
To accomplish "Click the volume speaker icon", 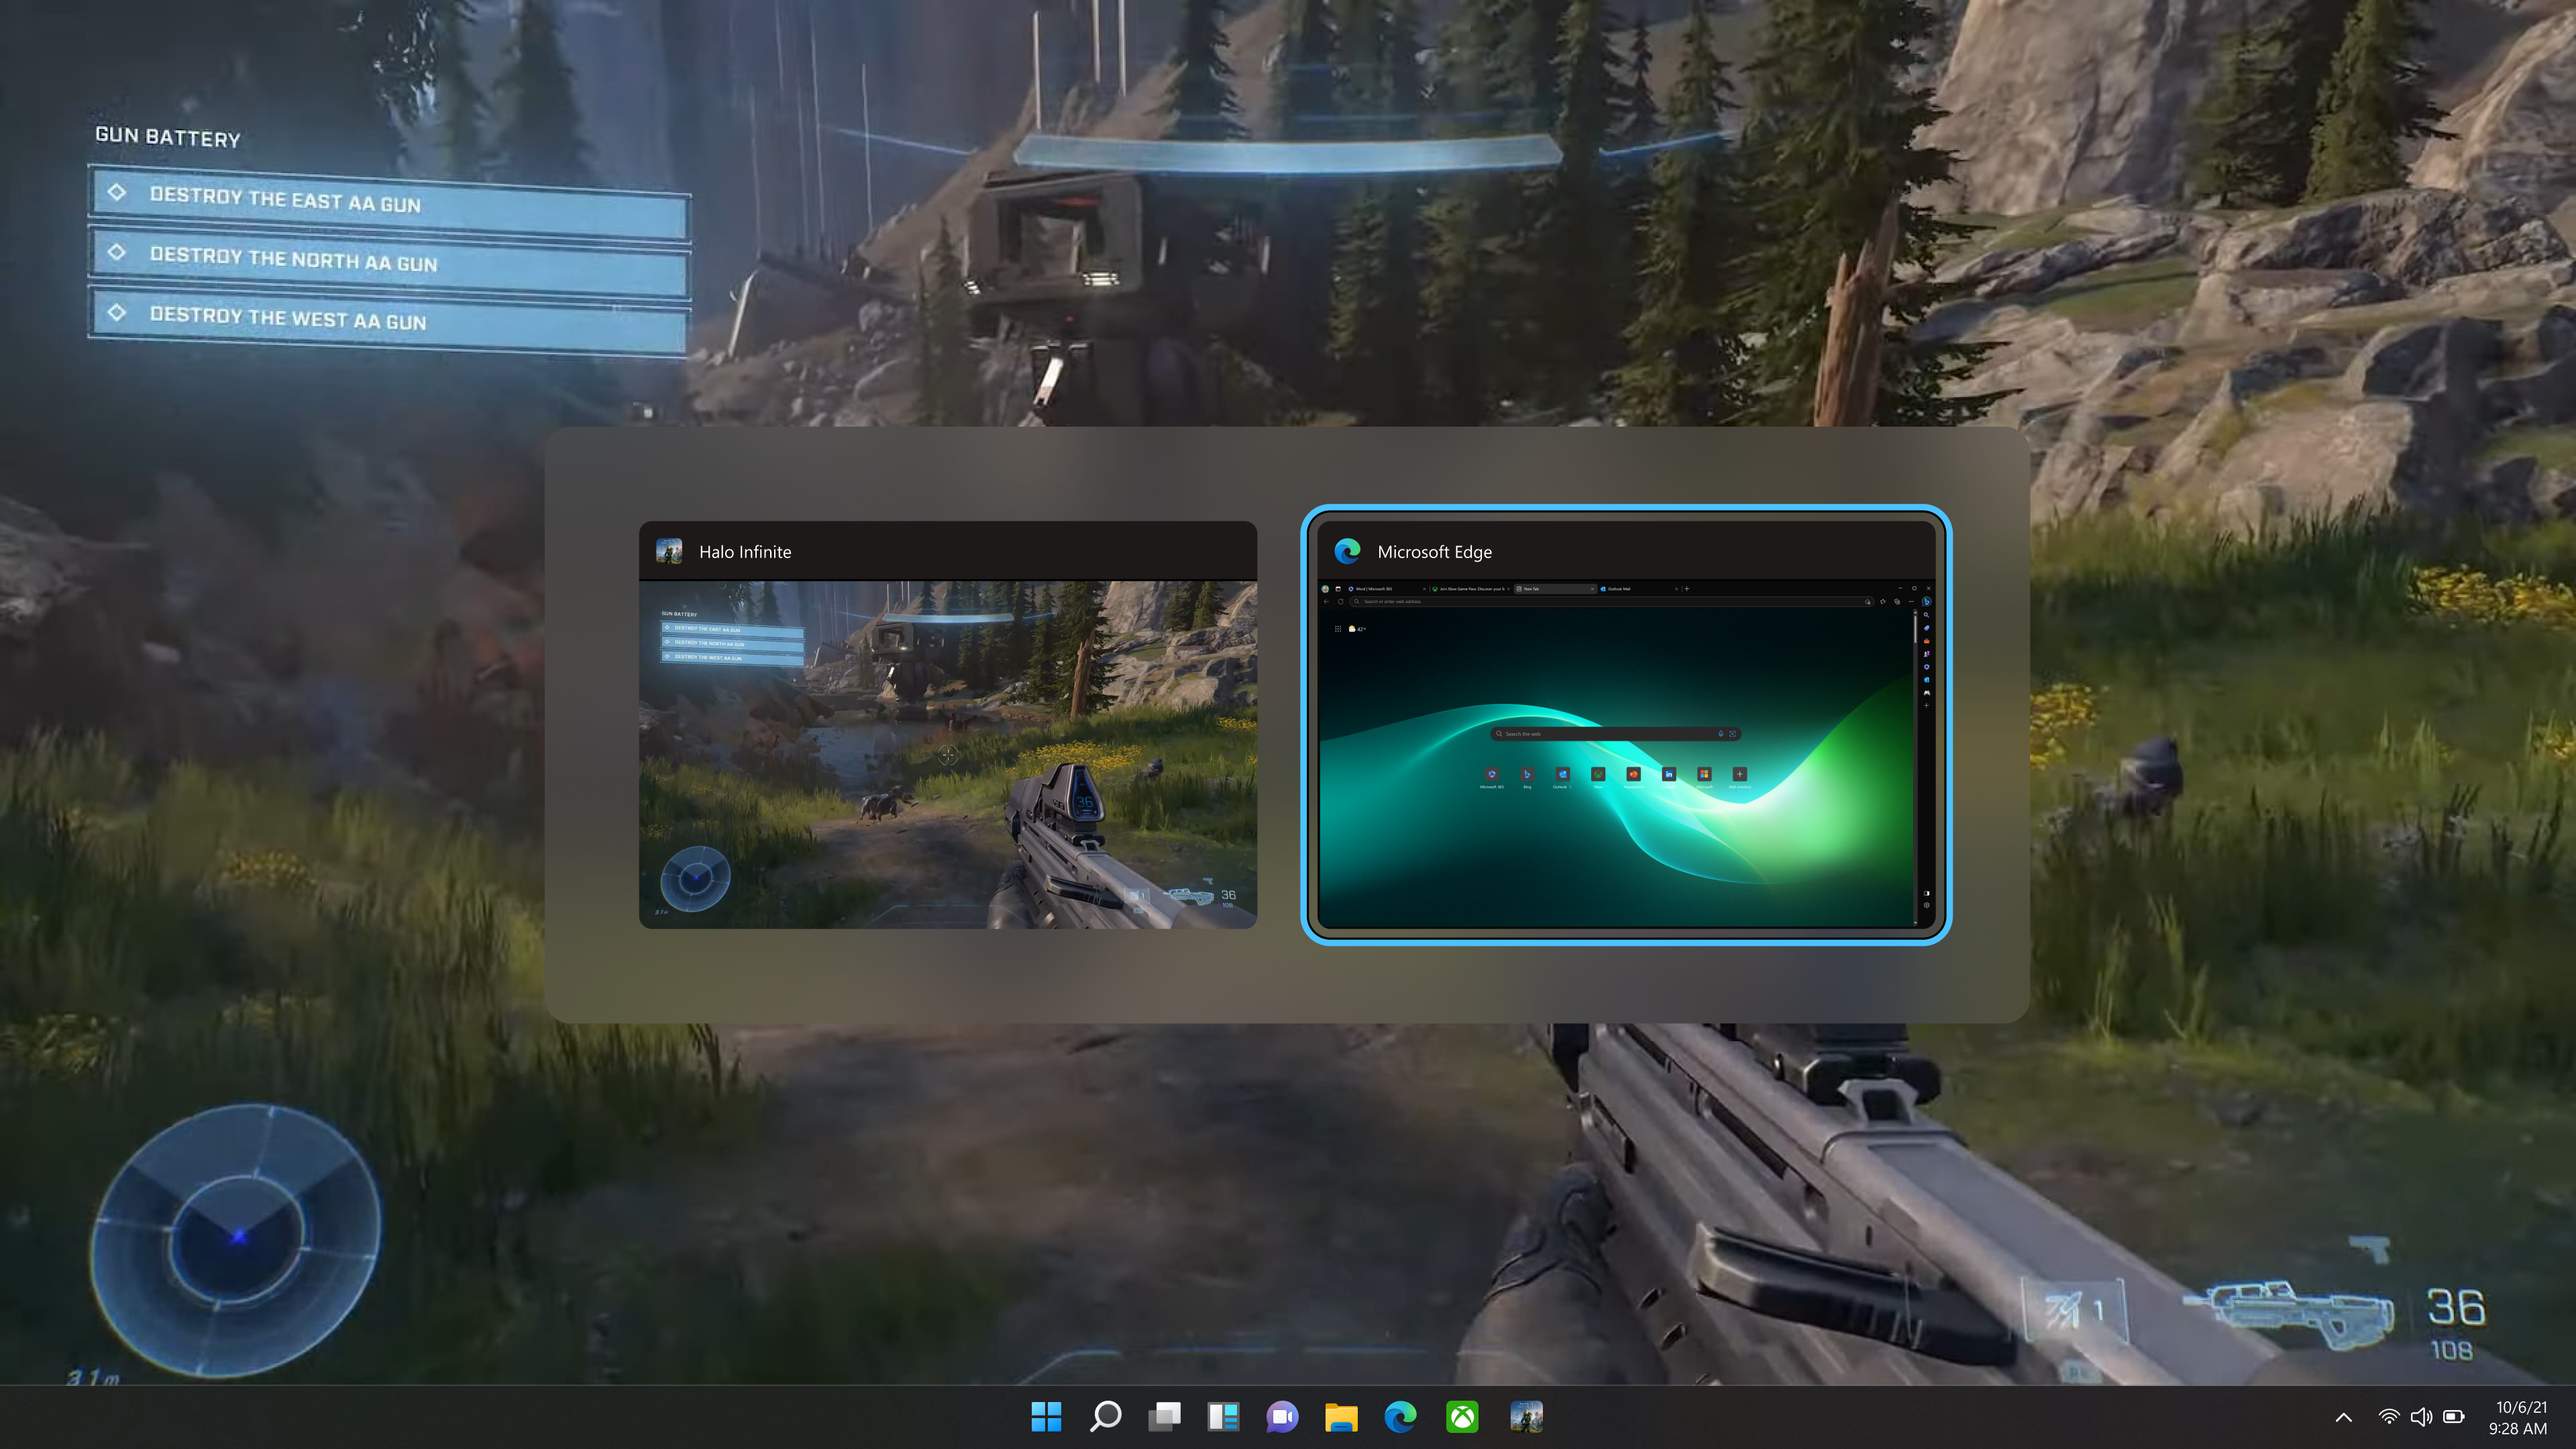I will 2421,1417.
